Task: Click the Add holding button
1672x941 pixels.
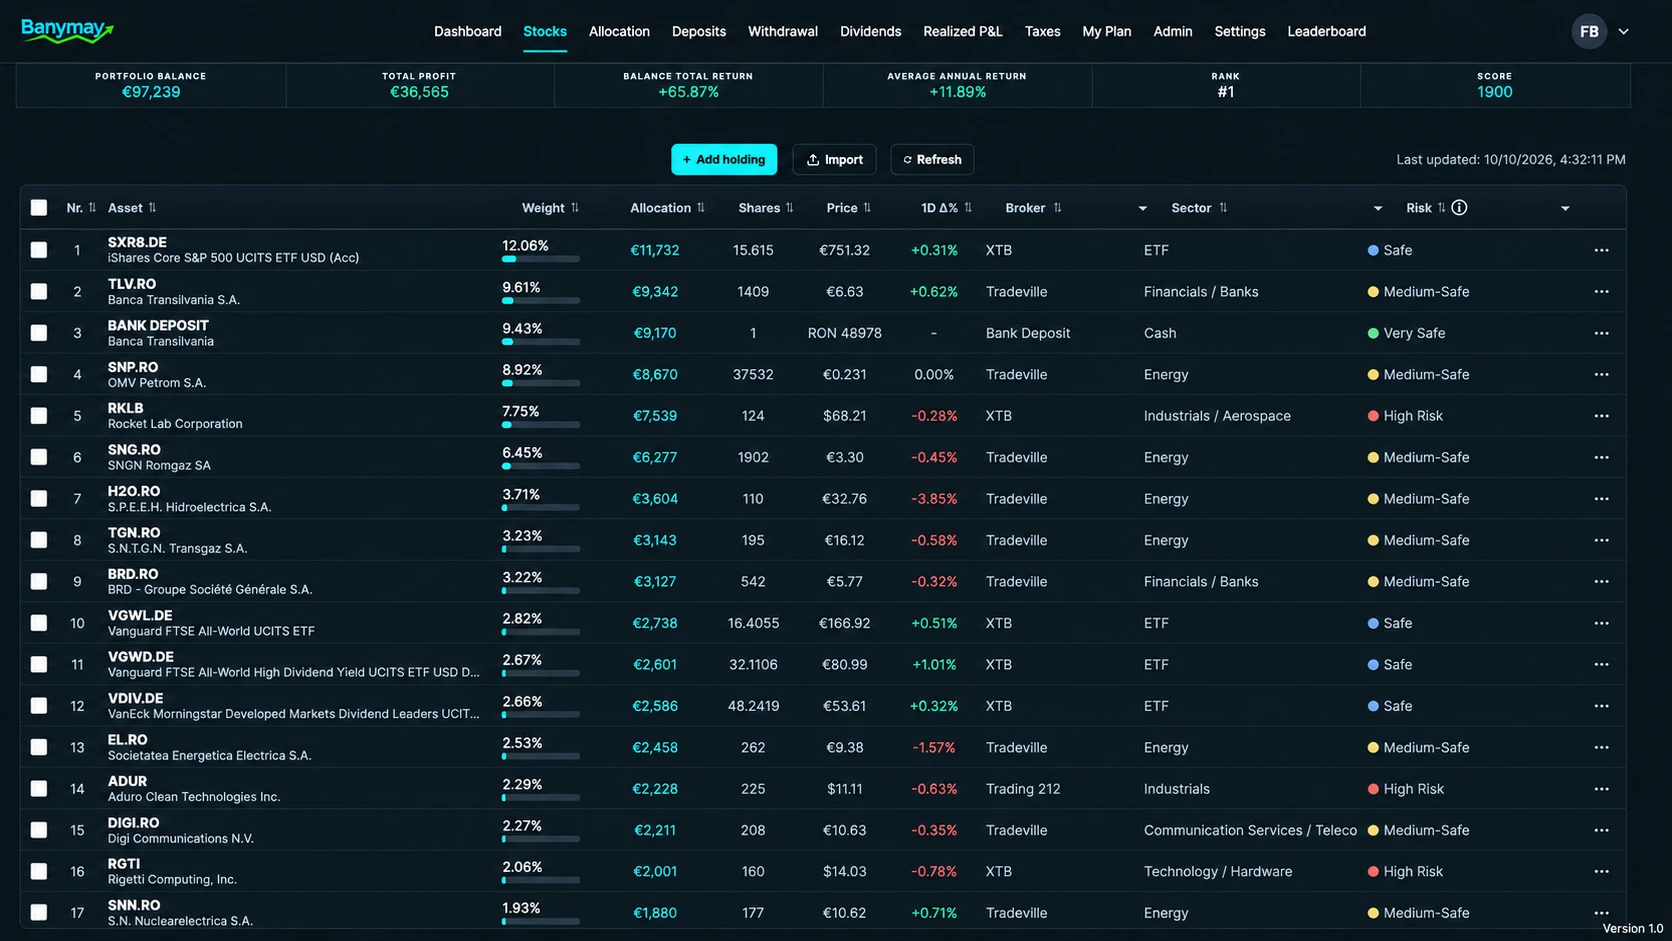Action: coord(724,159)
